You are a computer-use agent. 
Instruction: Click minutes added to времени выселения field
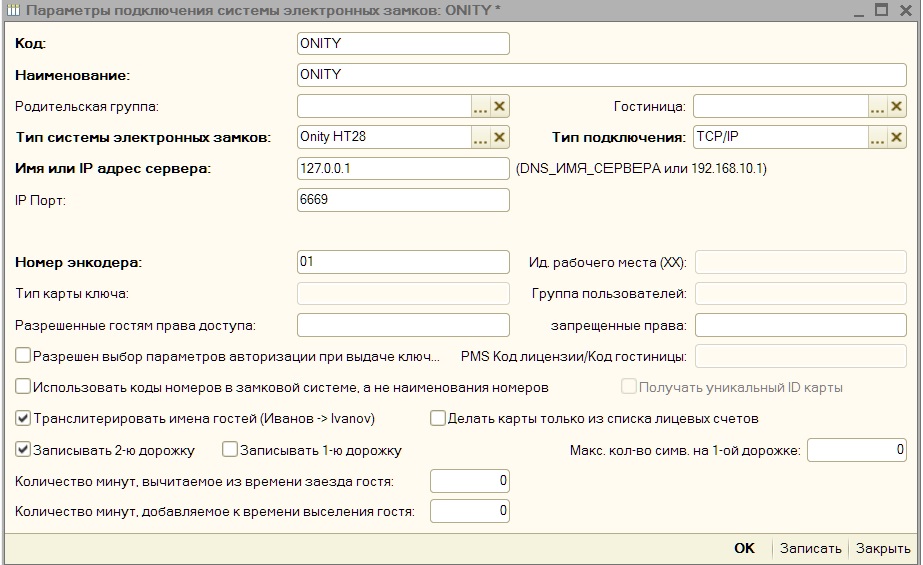pos(470,511)
